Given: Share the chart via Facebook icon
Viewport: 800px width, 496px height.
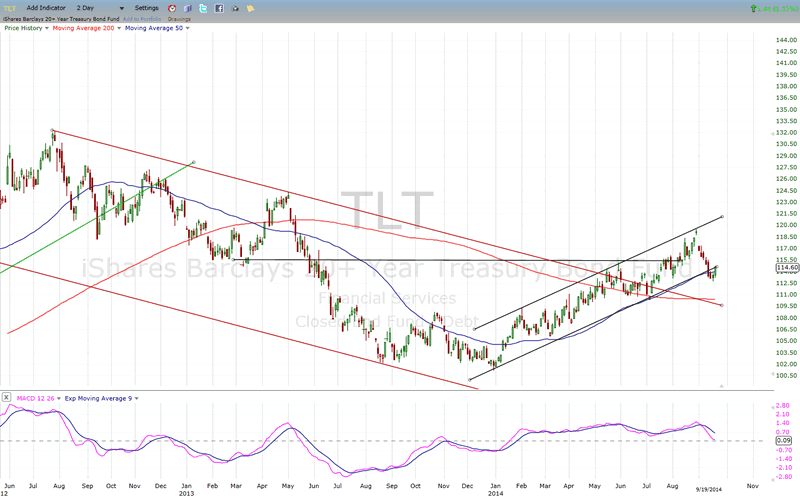Looking at the screenshot, I should 217,7.
